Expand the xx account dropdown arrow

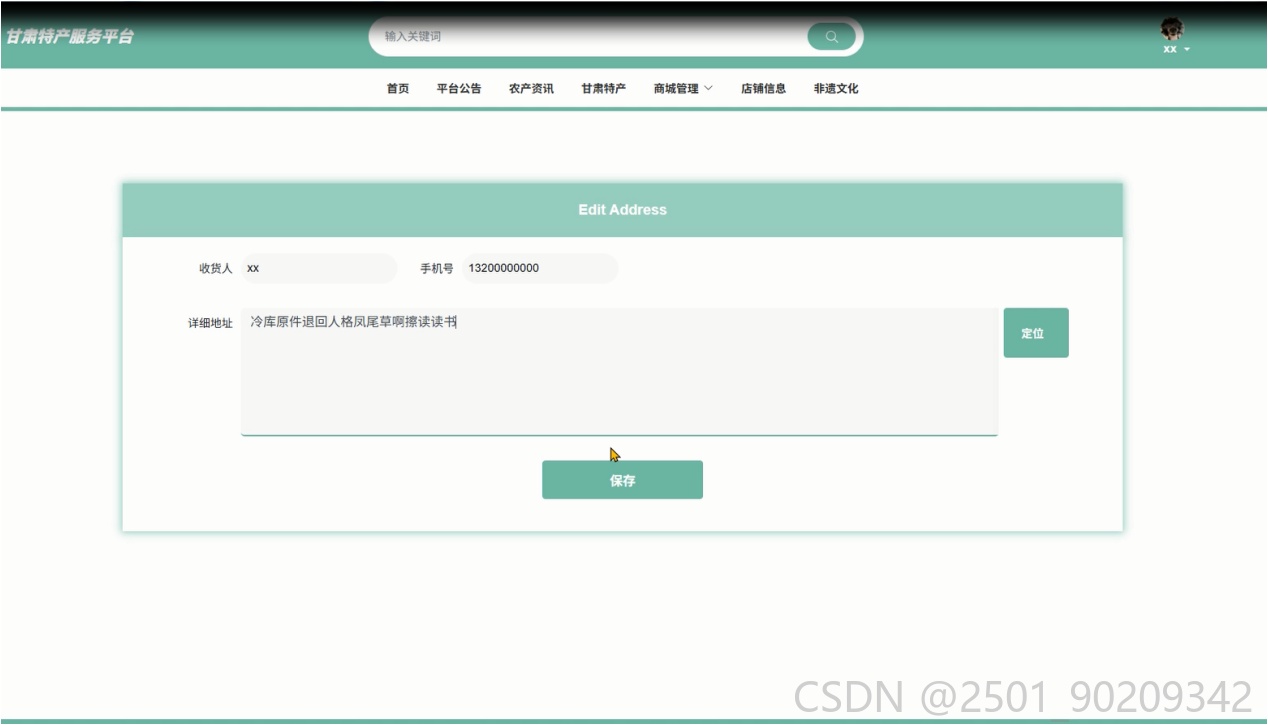coord(1187,50)
